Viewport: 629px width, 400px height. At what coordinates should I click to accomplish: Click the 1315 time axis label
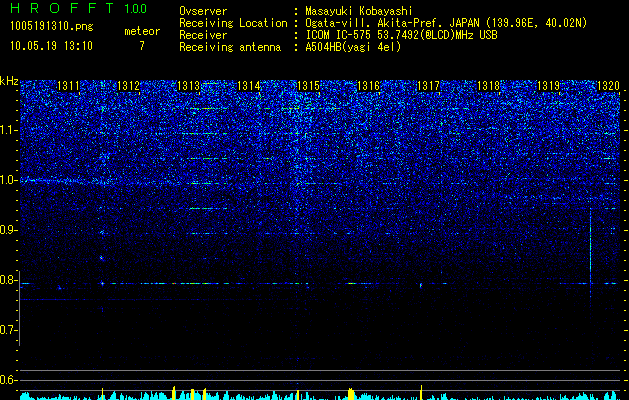(308, 86)
